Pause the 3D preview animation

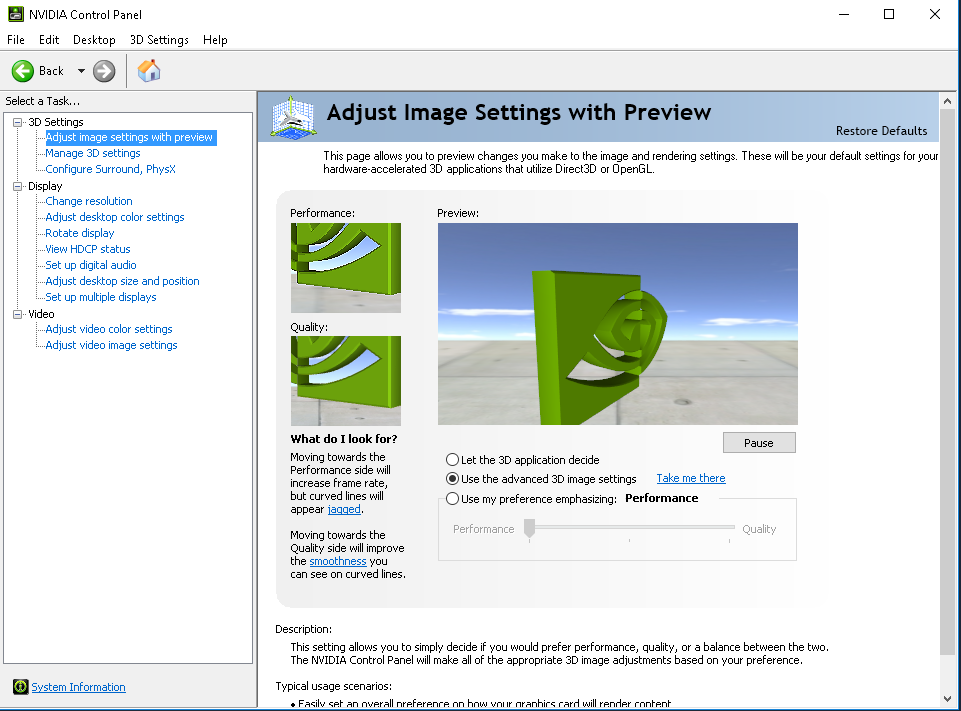(759, 443)
